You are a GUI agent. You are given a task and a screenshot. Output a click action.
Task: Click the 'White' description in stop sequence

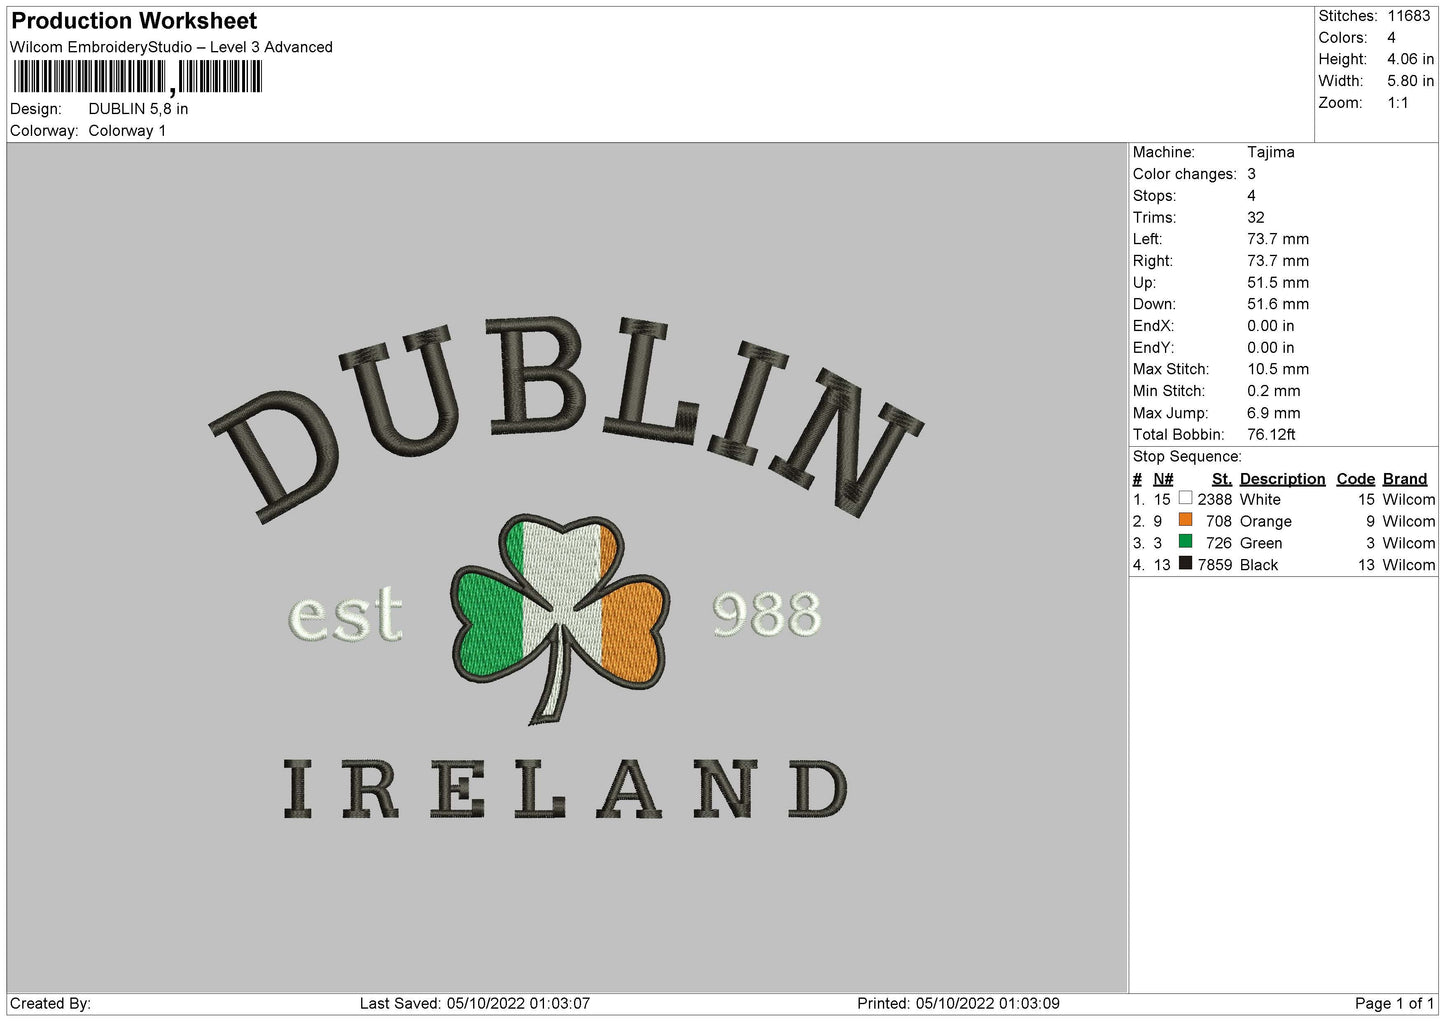(1260, 500)
